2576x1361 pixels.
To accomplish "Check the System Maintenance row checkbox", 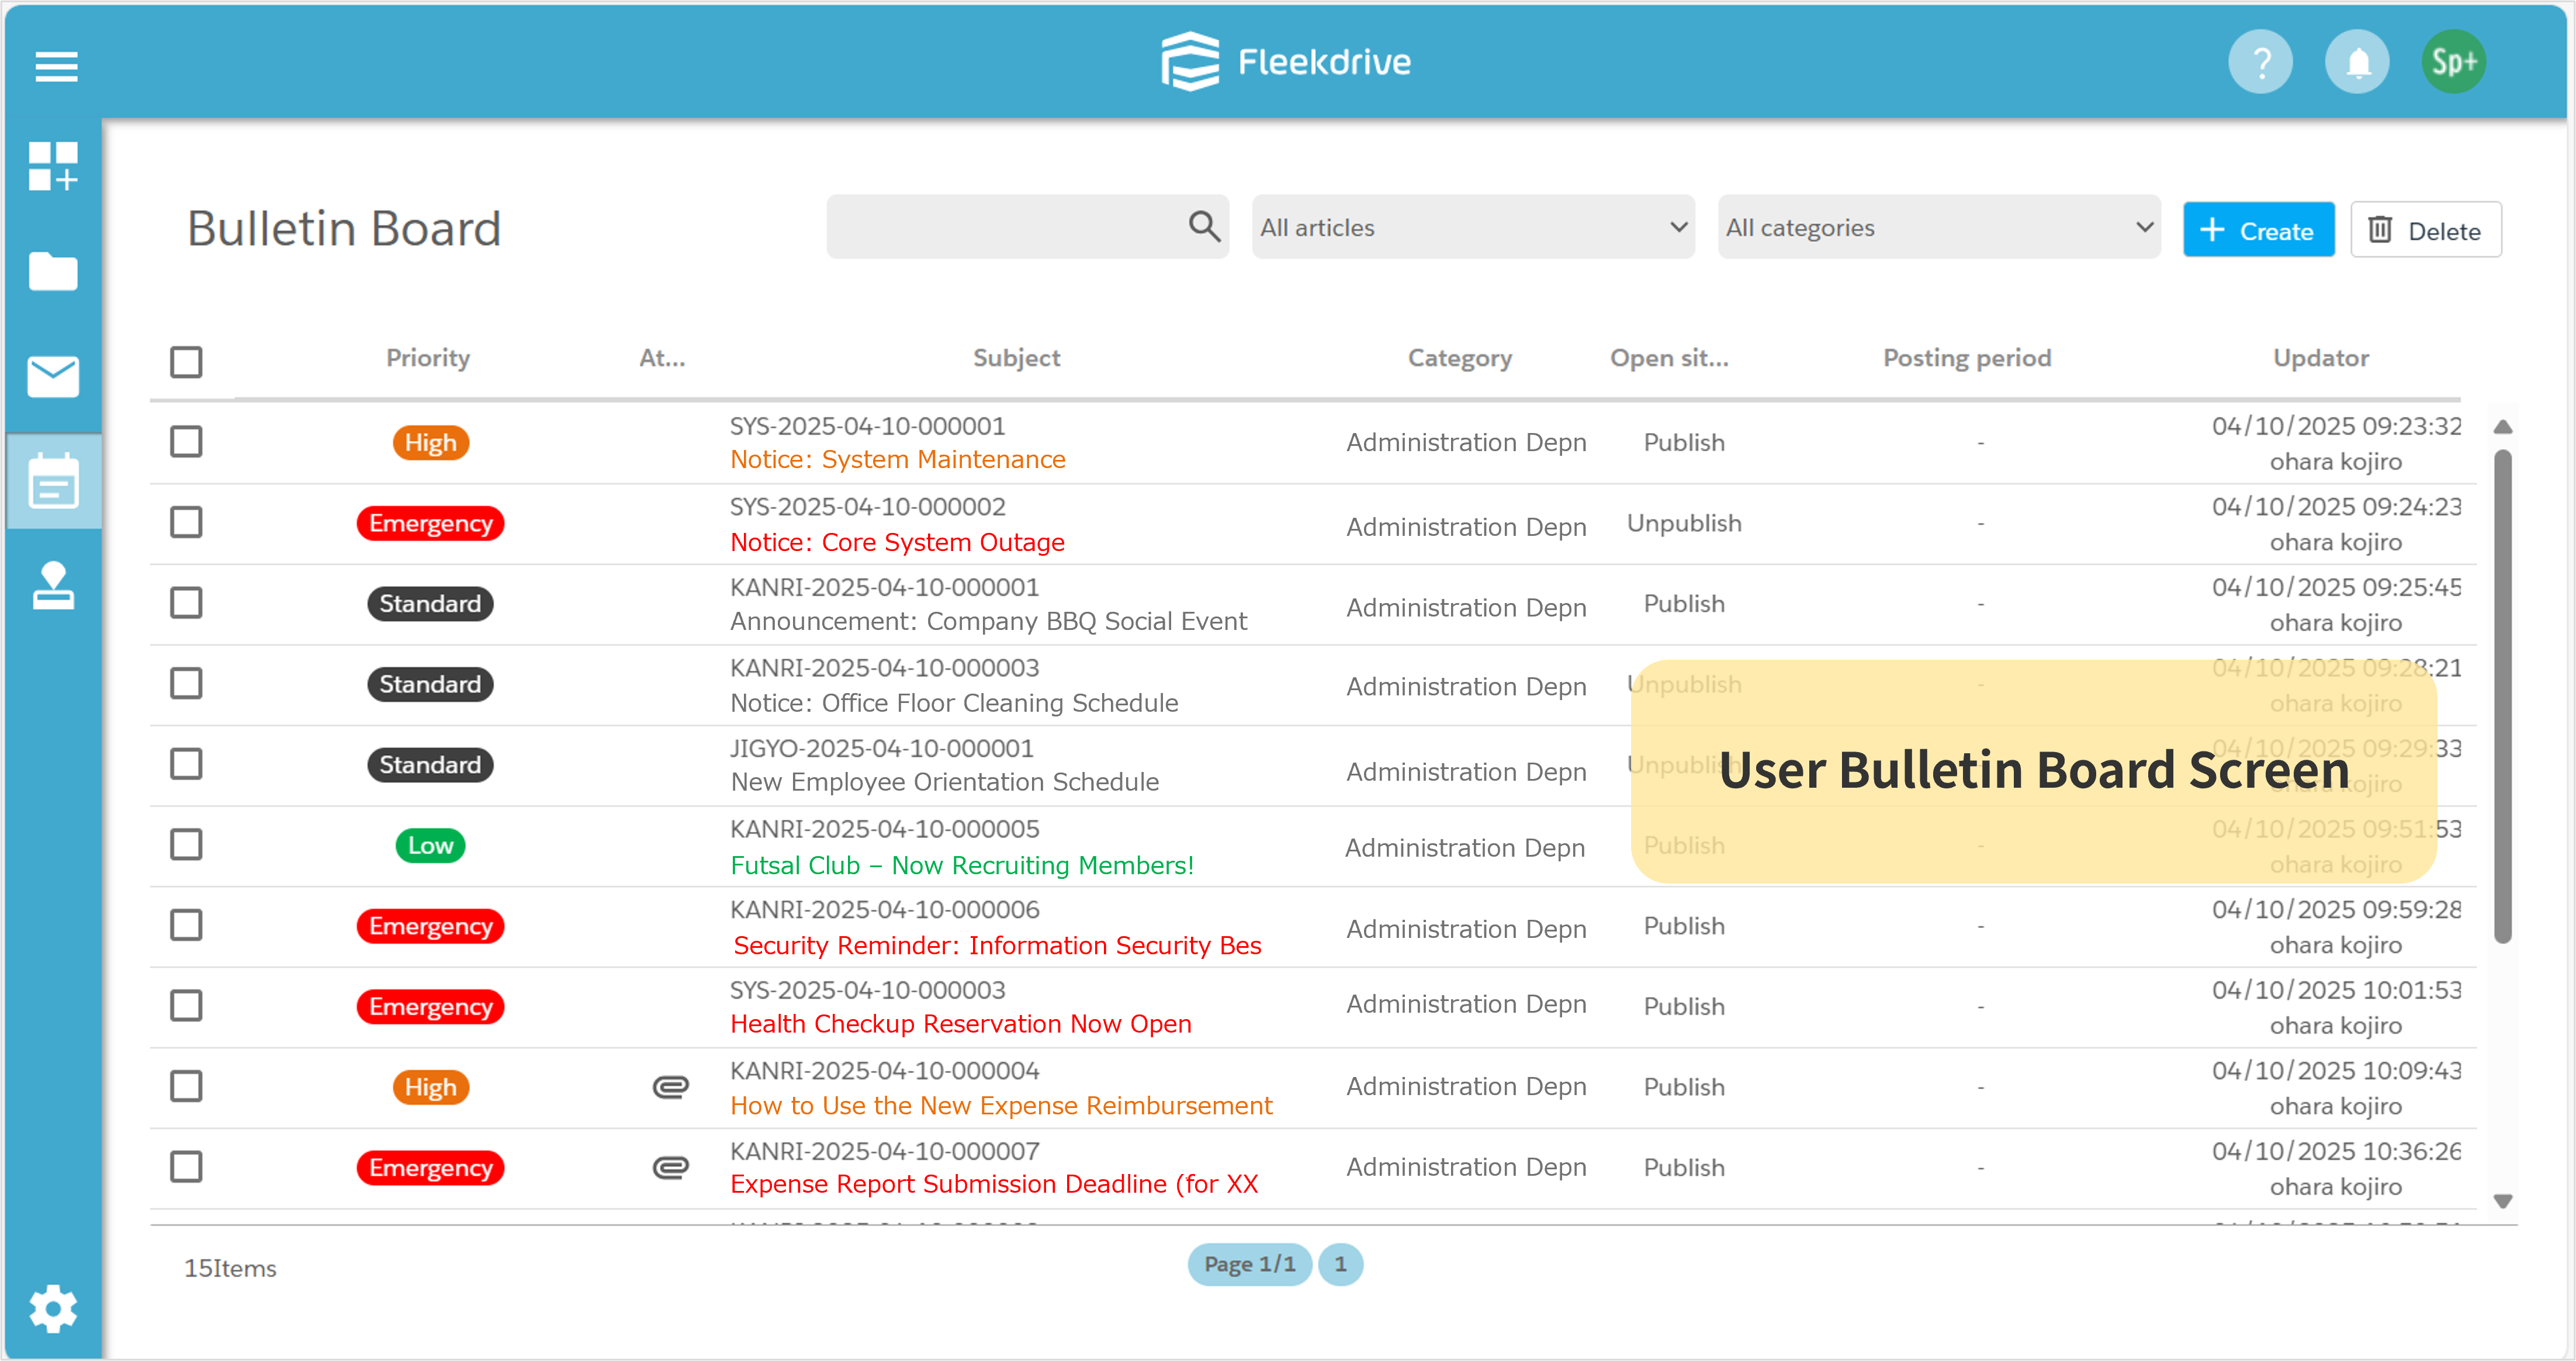I will click(186, 441).
